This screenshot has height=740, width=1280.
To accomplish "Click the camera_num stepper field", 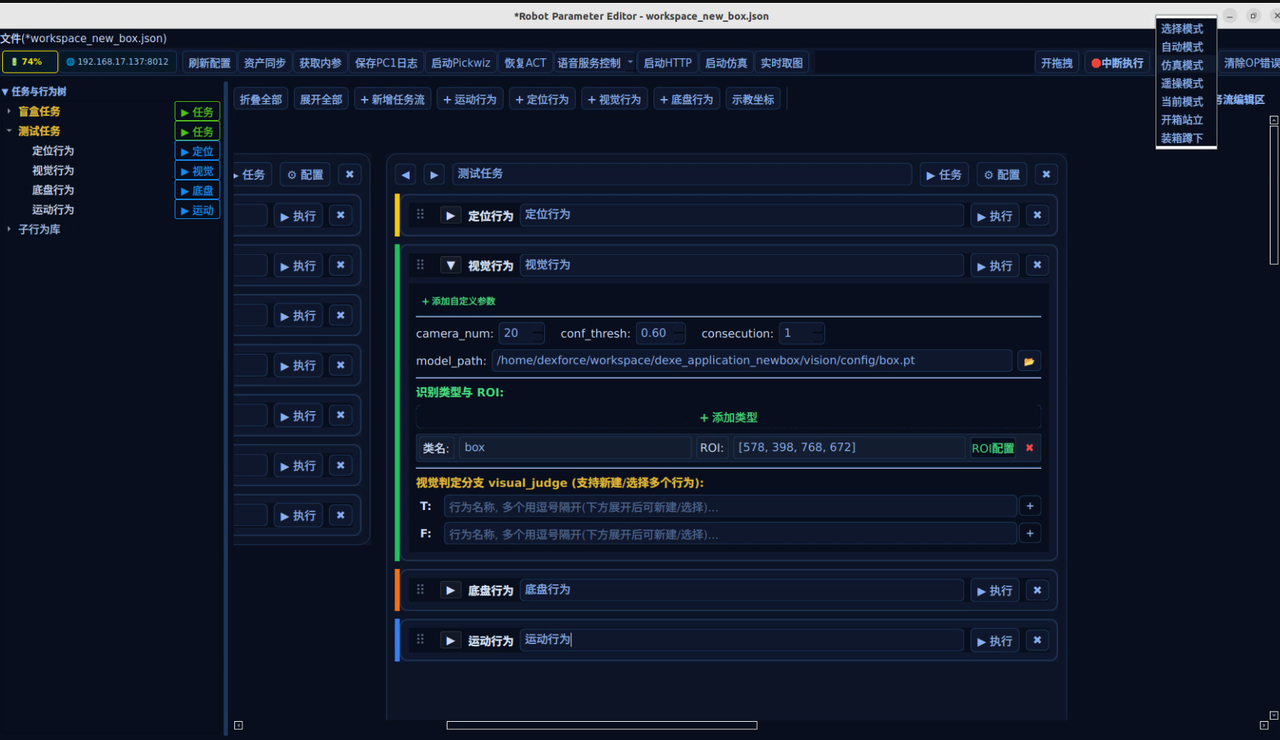I will point(523,333).
